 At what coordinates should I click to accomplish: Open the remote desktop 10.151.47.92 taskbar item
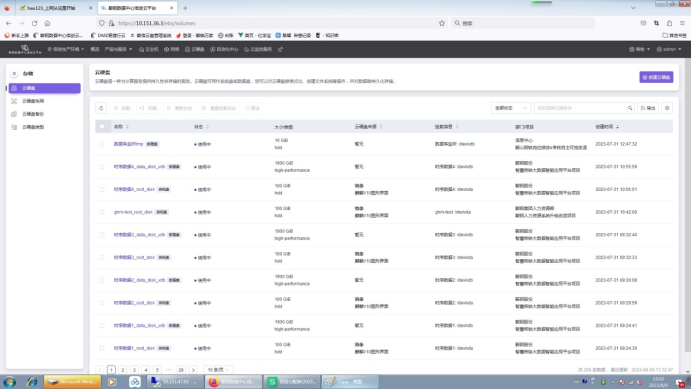click(x=175, y=382)
